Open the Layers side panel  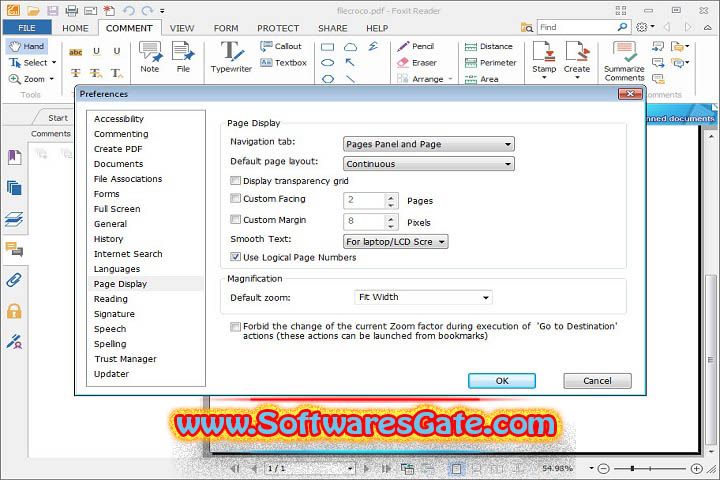pos(14,219)
